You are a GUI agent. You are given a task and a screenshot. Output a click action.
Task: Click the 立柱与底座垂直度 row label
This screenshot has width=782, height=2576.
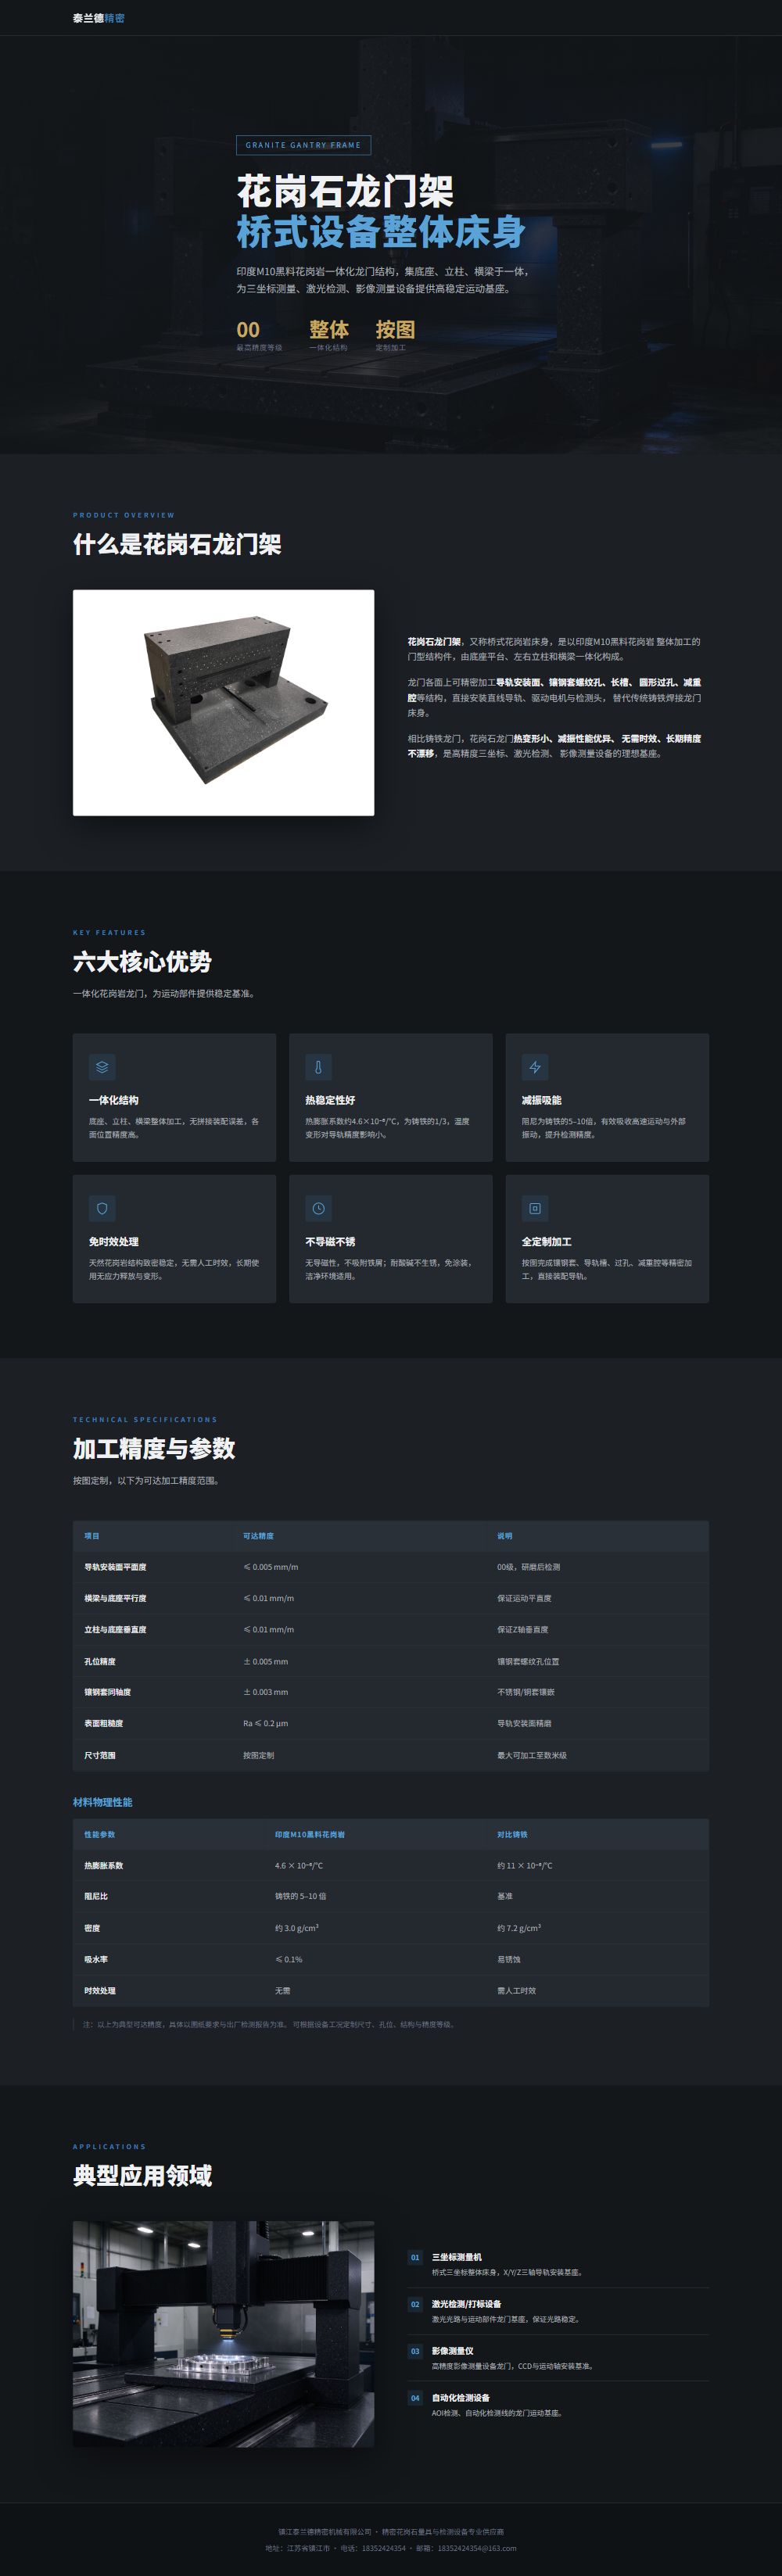(x=115, y=1629)
